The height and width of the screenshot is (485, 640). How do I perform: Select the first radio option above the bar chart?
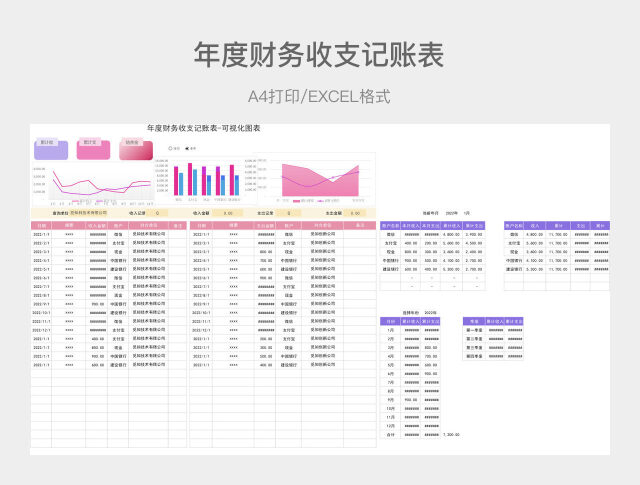coord(172,148)
